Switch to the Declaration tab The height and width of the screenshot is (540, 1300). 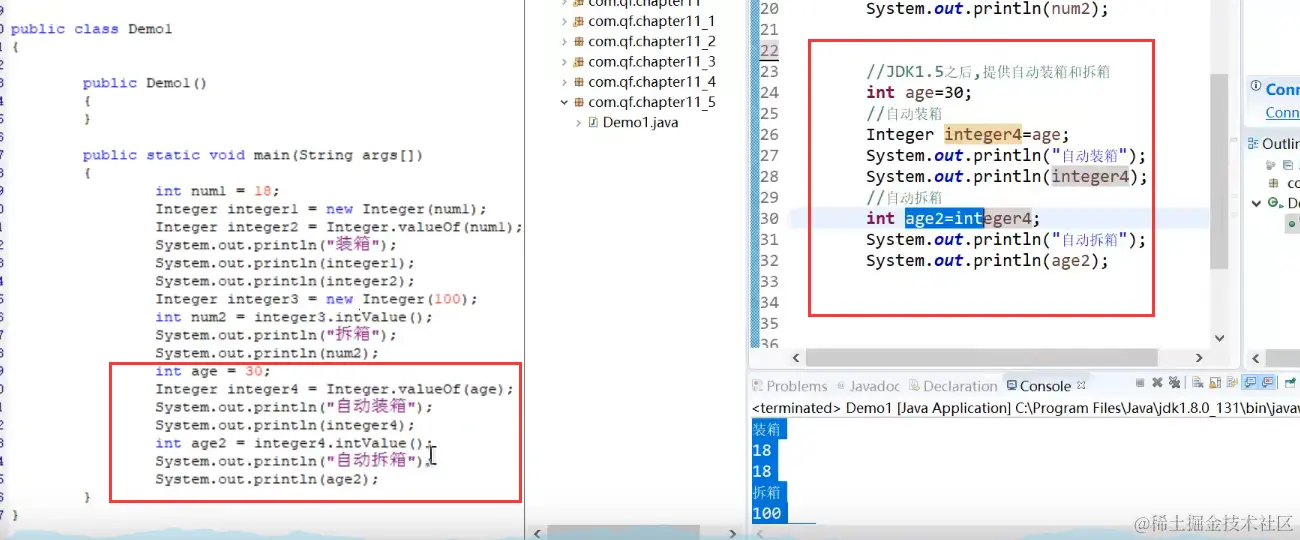click(x=953, y=386)
